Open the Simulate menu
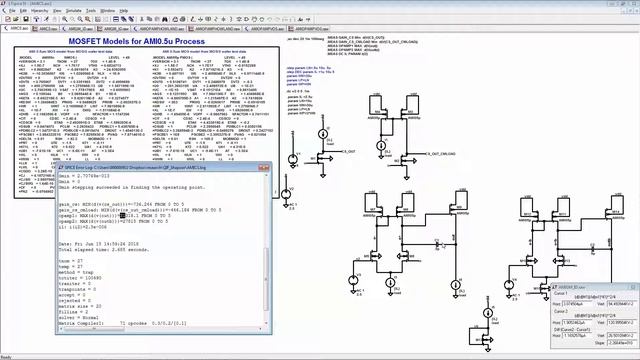 (74, 11)
